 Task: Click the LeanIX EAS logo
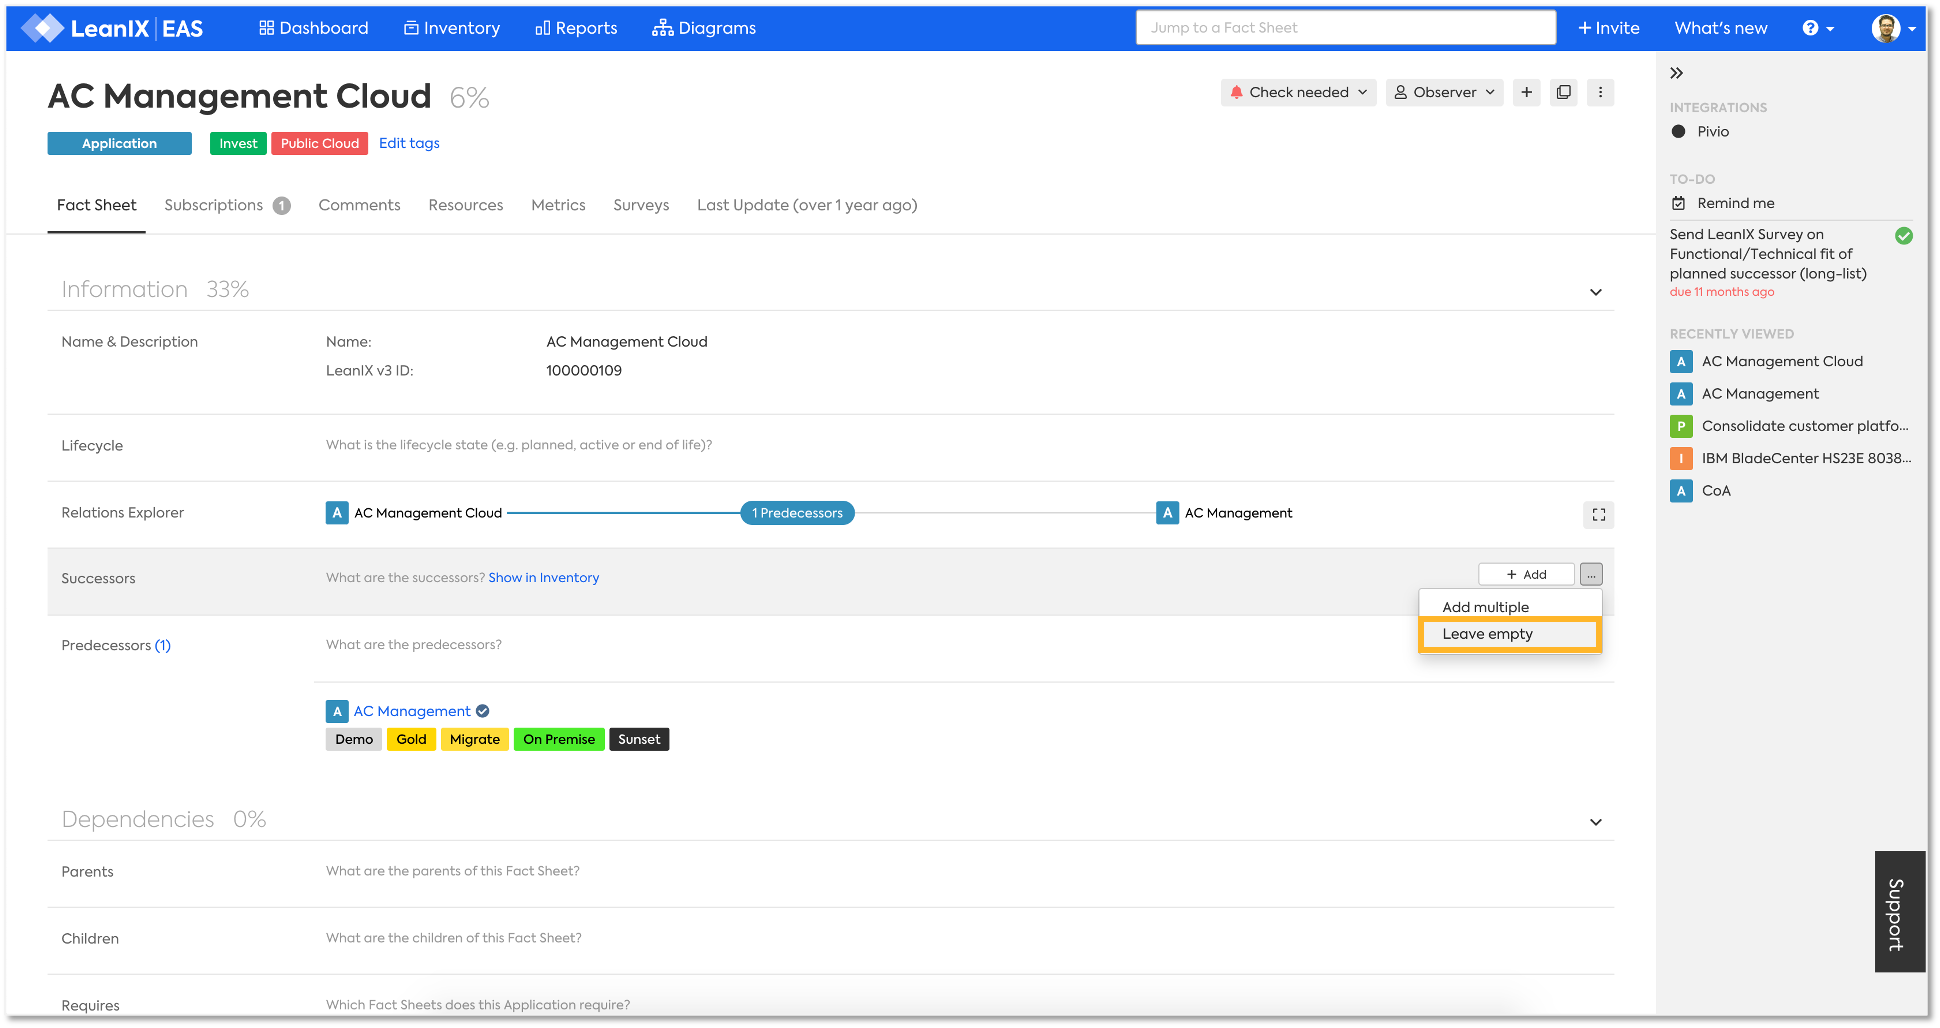click(112, 28)
